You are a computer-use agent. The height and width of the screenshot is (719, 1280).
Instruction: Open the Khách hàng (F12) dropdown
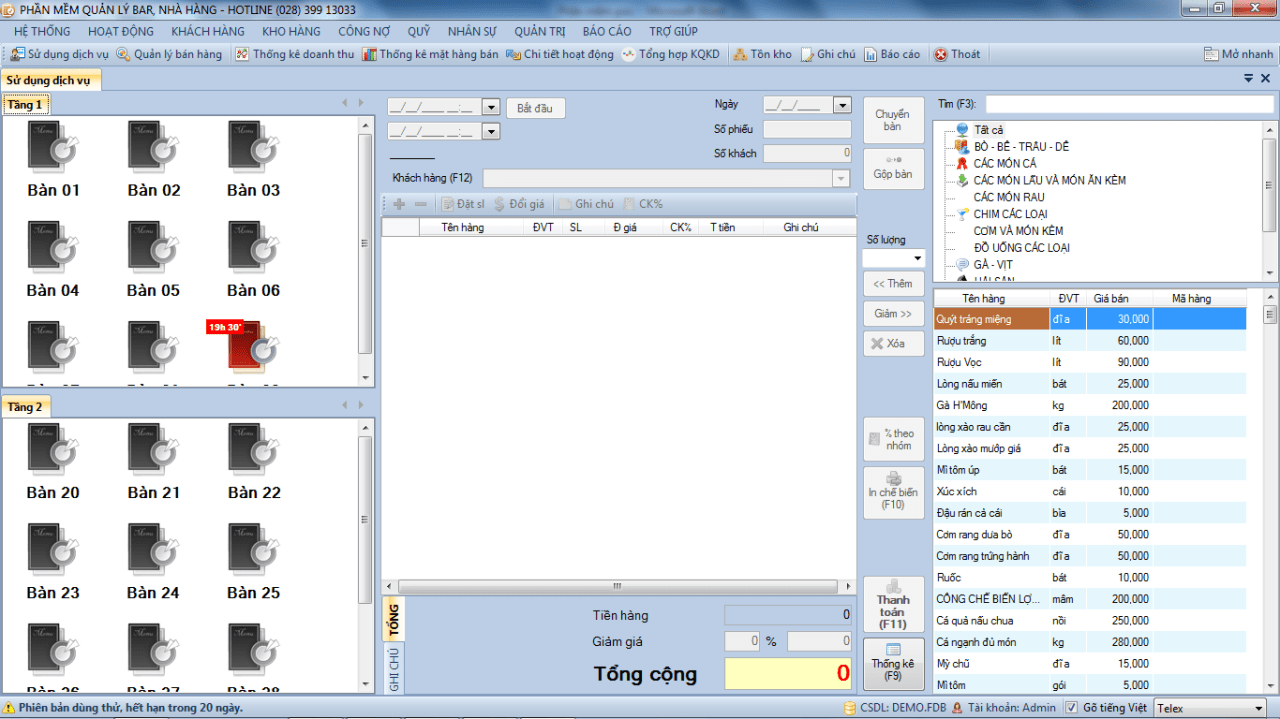[841, 178]
